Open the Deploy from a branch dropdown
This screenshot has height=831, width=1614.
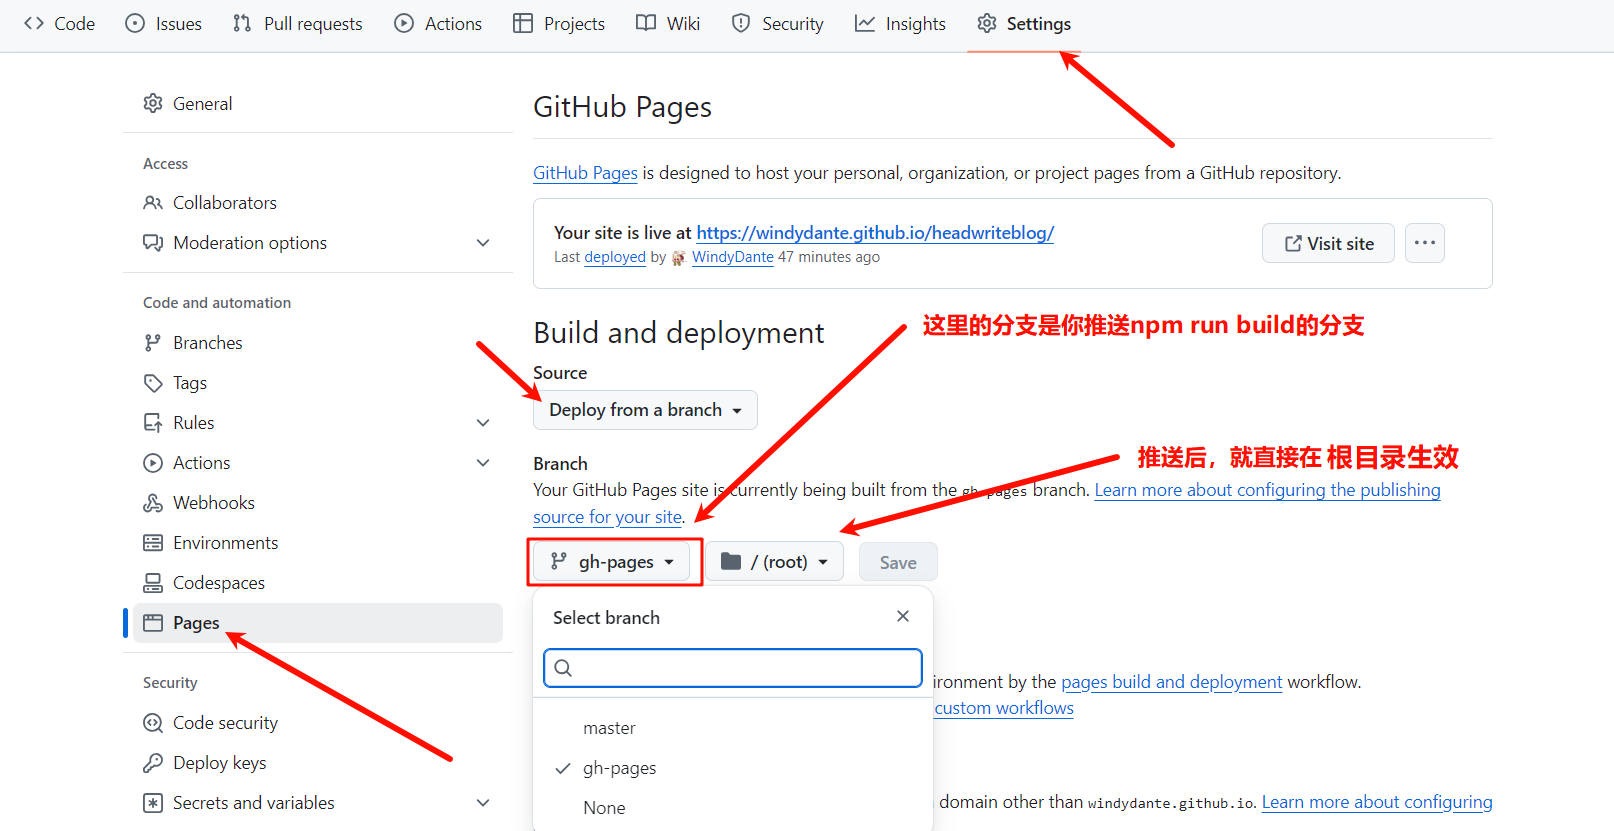[645, 410]
